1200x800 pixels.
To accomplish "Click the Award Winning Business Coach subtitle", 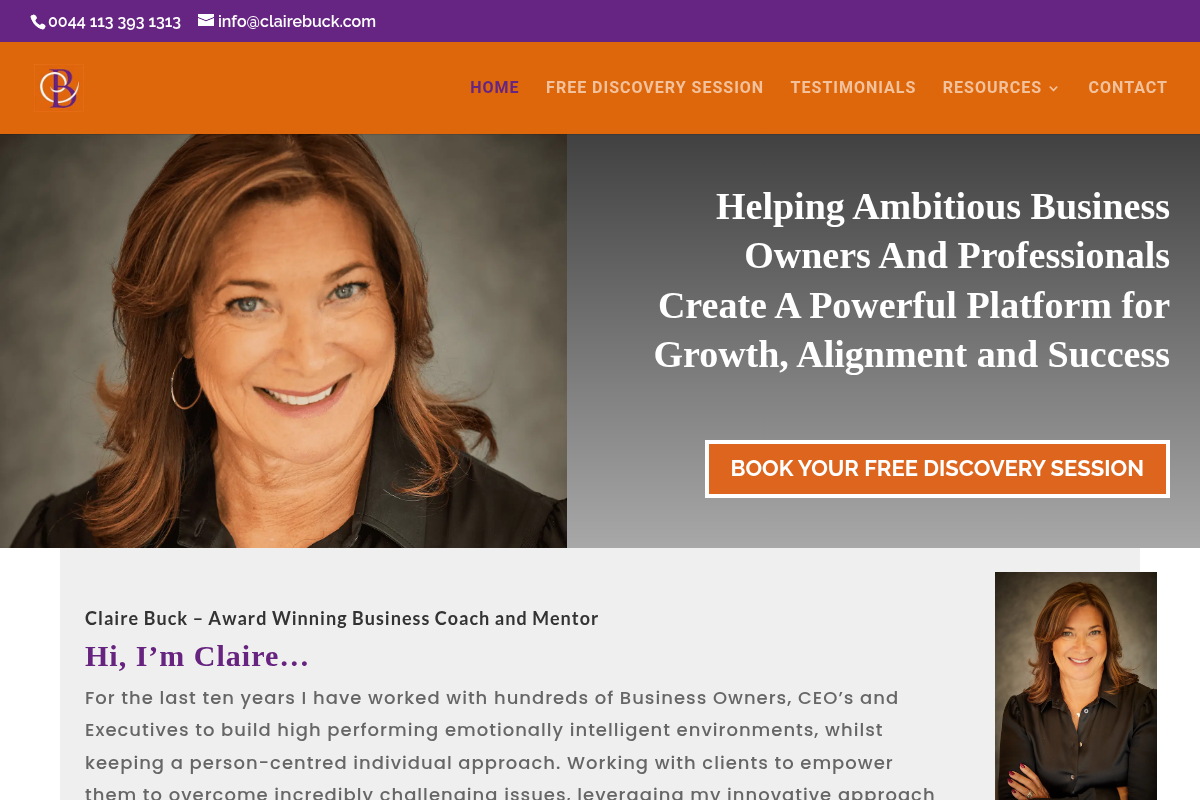I will [x=342, y=618].
